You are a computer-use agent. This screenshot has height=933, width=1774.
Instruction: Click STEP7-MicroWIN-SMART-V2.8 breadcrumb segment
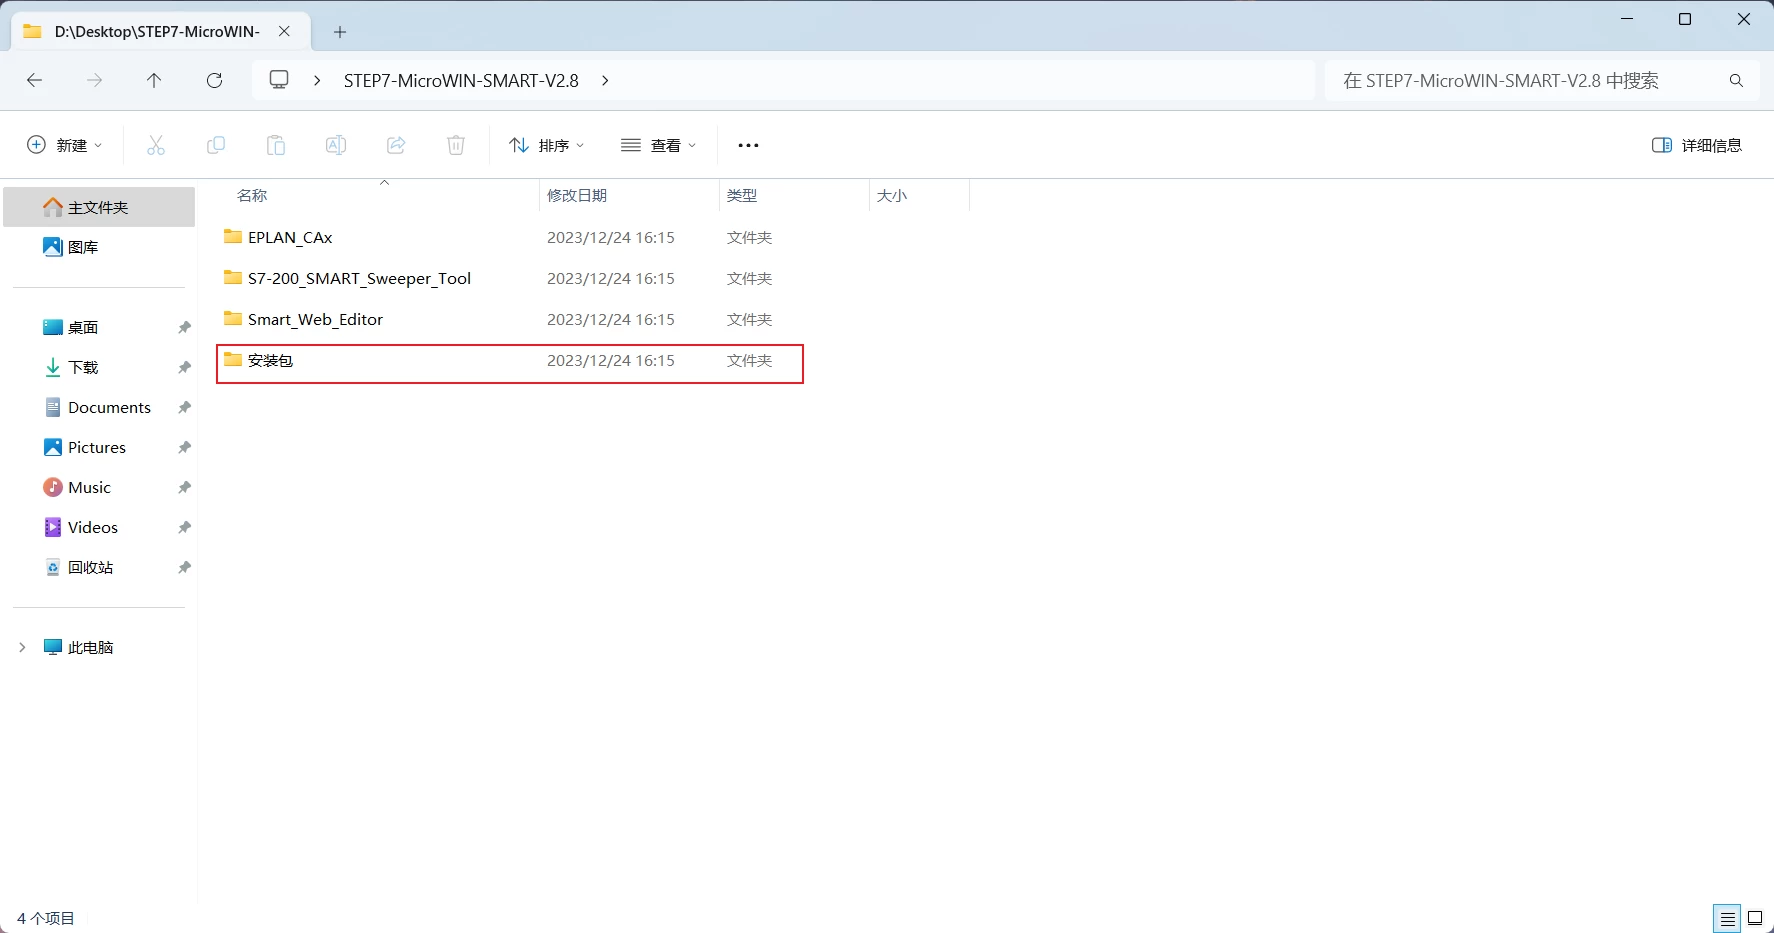(461, 80)
